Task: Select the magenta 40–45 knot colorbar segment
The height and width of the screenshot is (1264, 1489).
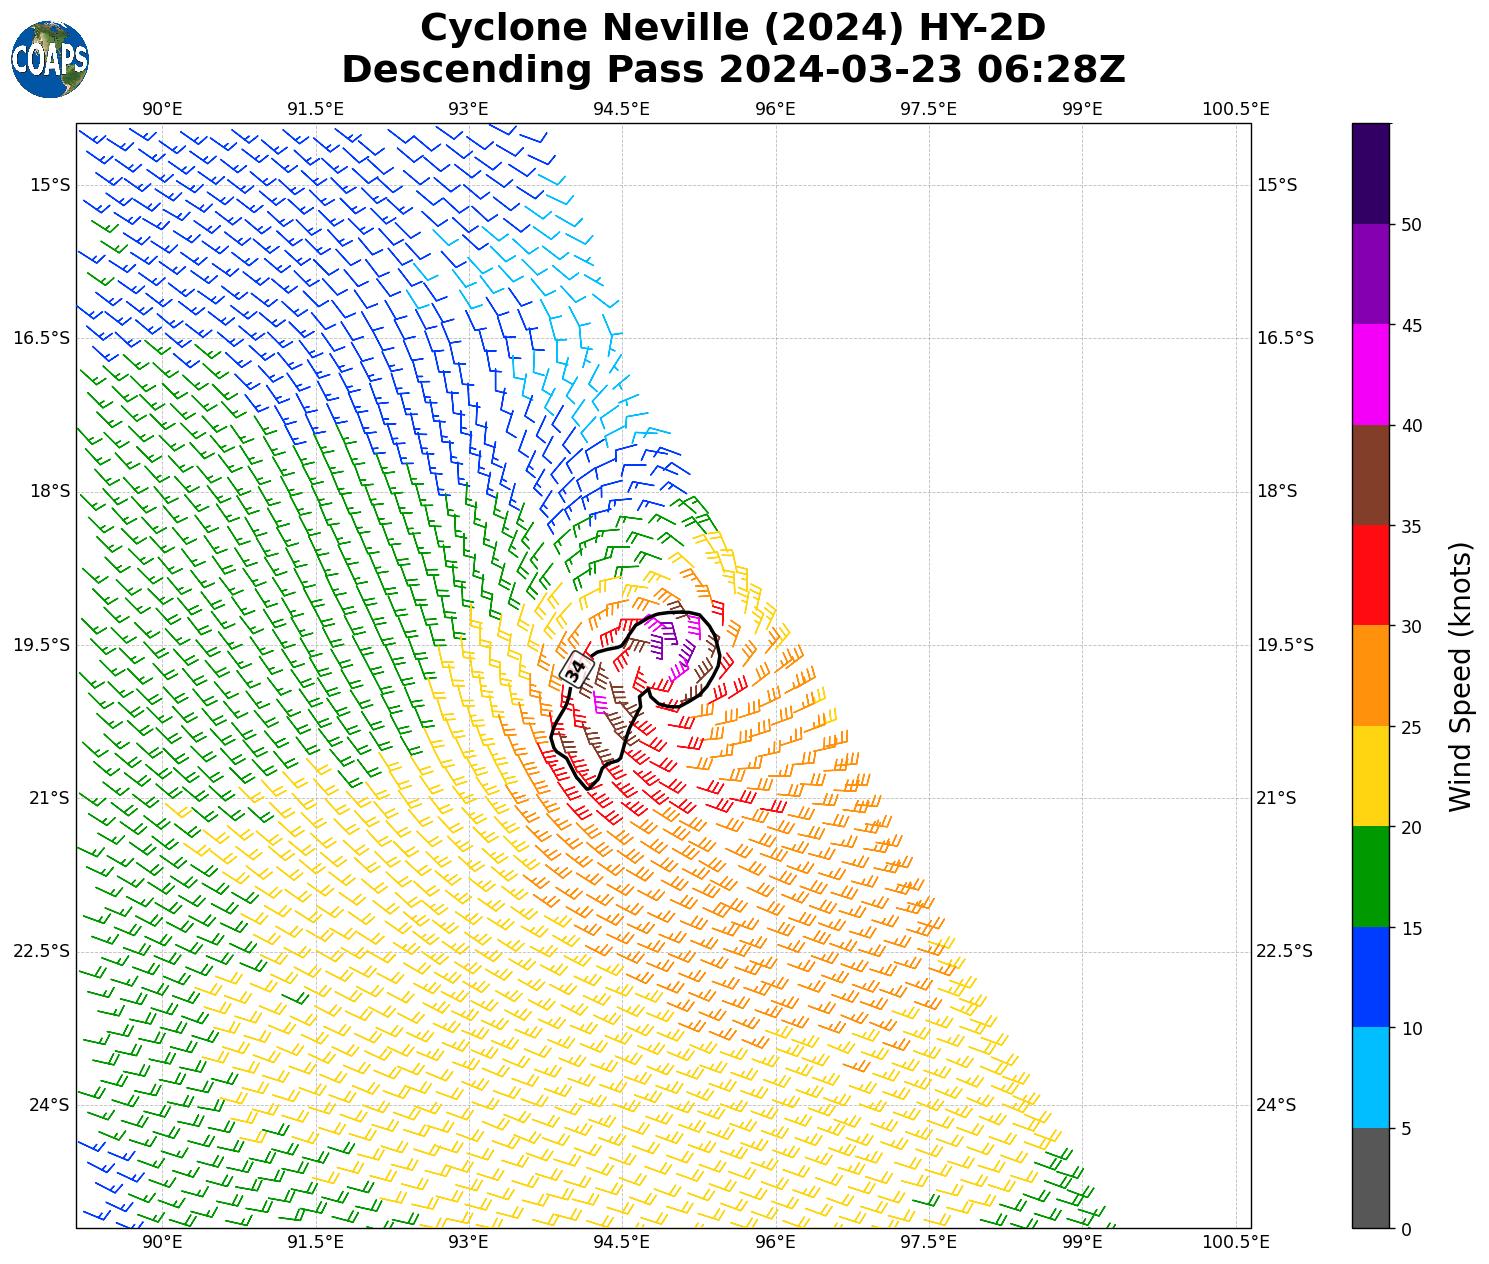Action: pyautogui.click(x=1370, y=375)
